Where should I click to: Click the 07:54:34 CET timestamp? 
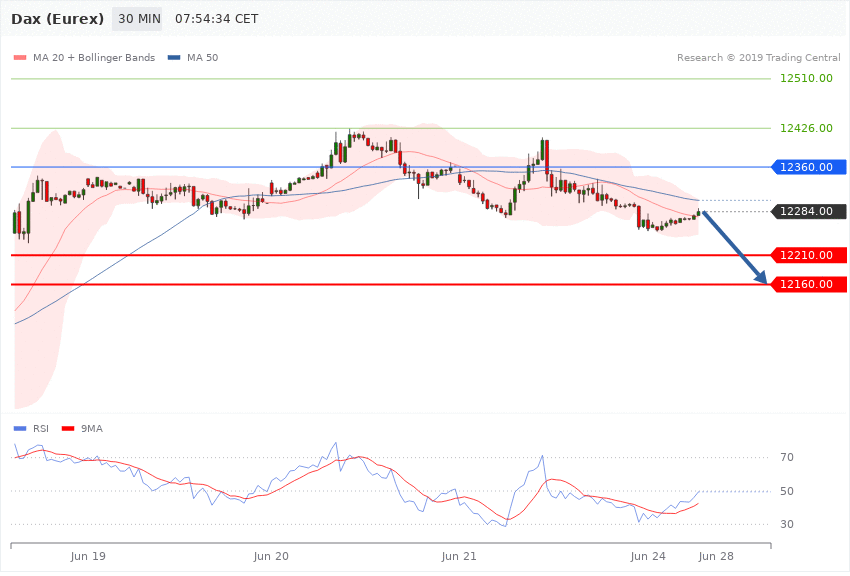(x=216, y=19)
